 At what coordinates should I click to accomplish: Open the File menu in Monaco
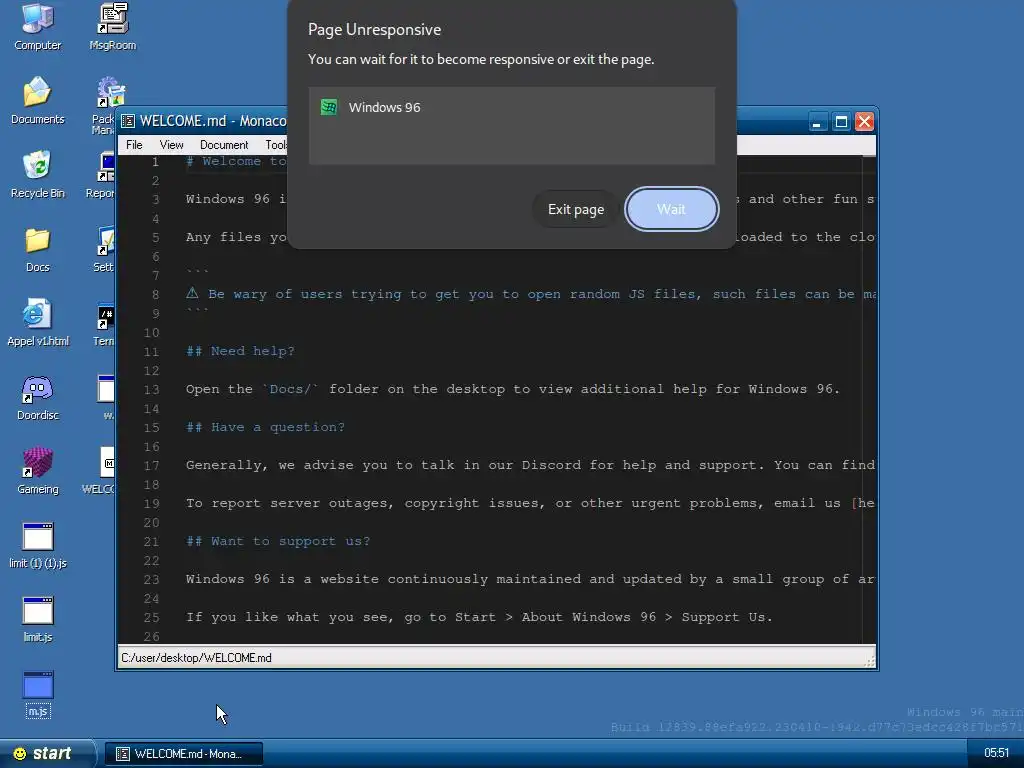click(134, 144)
